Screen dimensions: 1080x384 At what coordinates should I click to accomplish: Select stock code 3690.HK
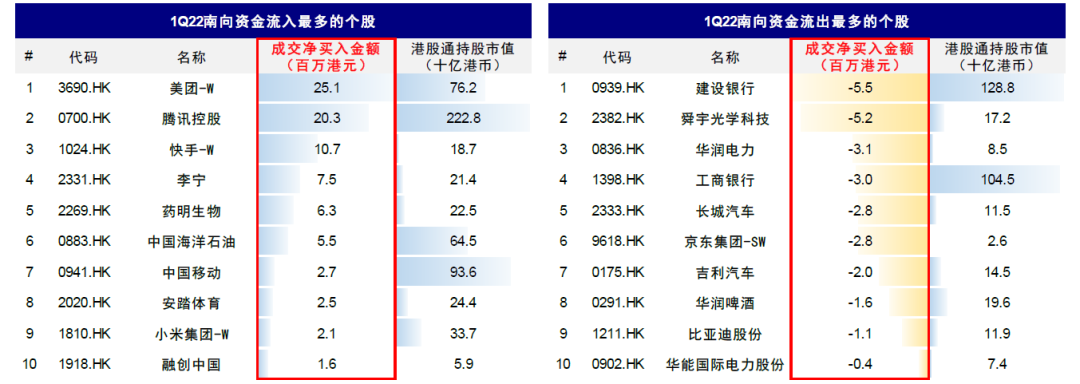click(x=84, y=88)
